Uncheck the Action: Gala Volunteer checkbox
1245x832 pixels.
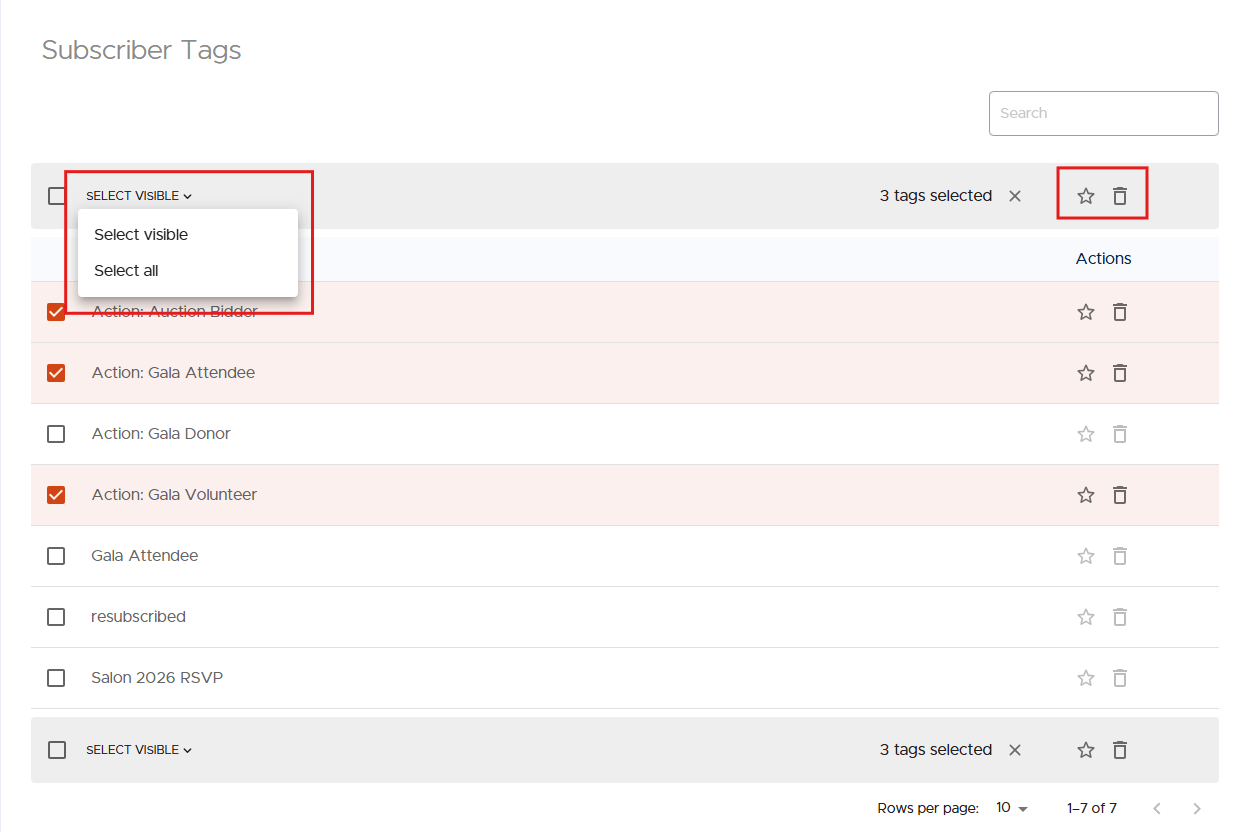coord(56,495)
